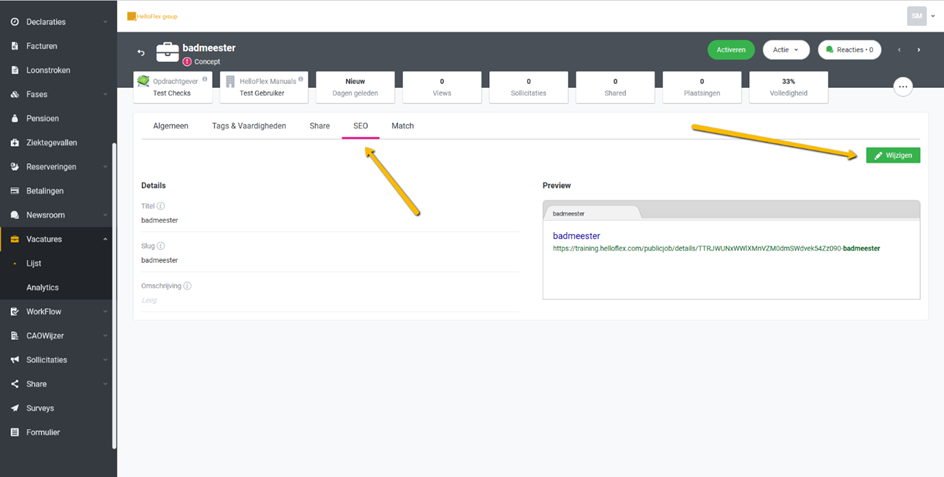Screen dimensions: 944x477
Task: Go to next vacancy with right arrow
Action: click(919, 50)
